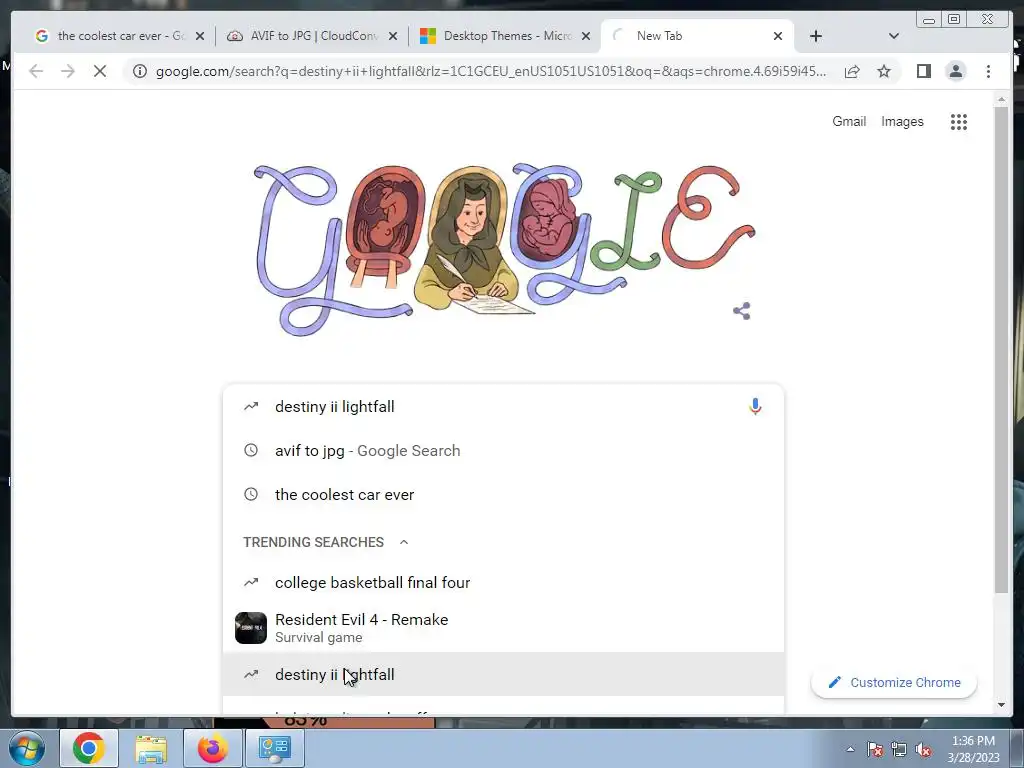This screenshot has height=768, width=1024.
Task: Open Gmail link
Action: [848, 121]
